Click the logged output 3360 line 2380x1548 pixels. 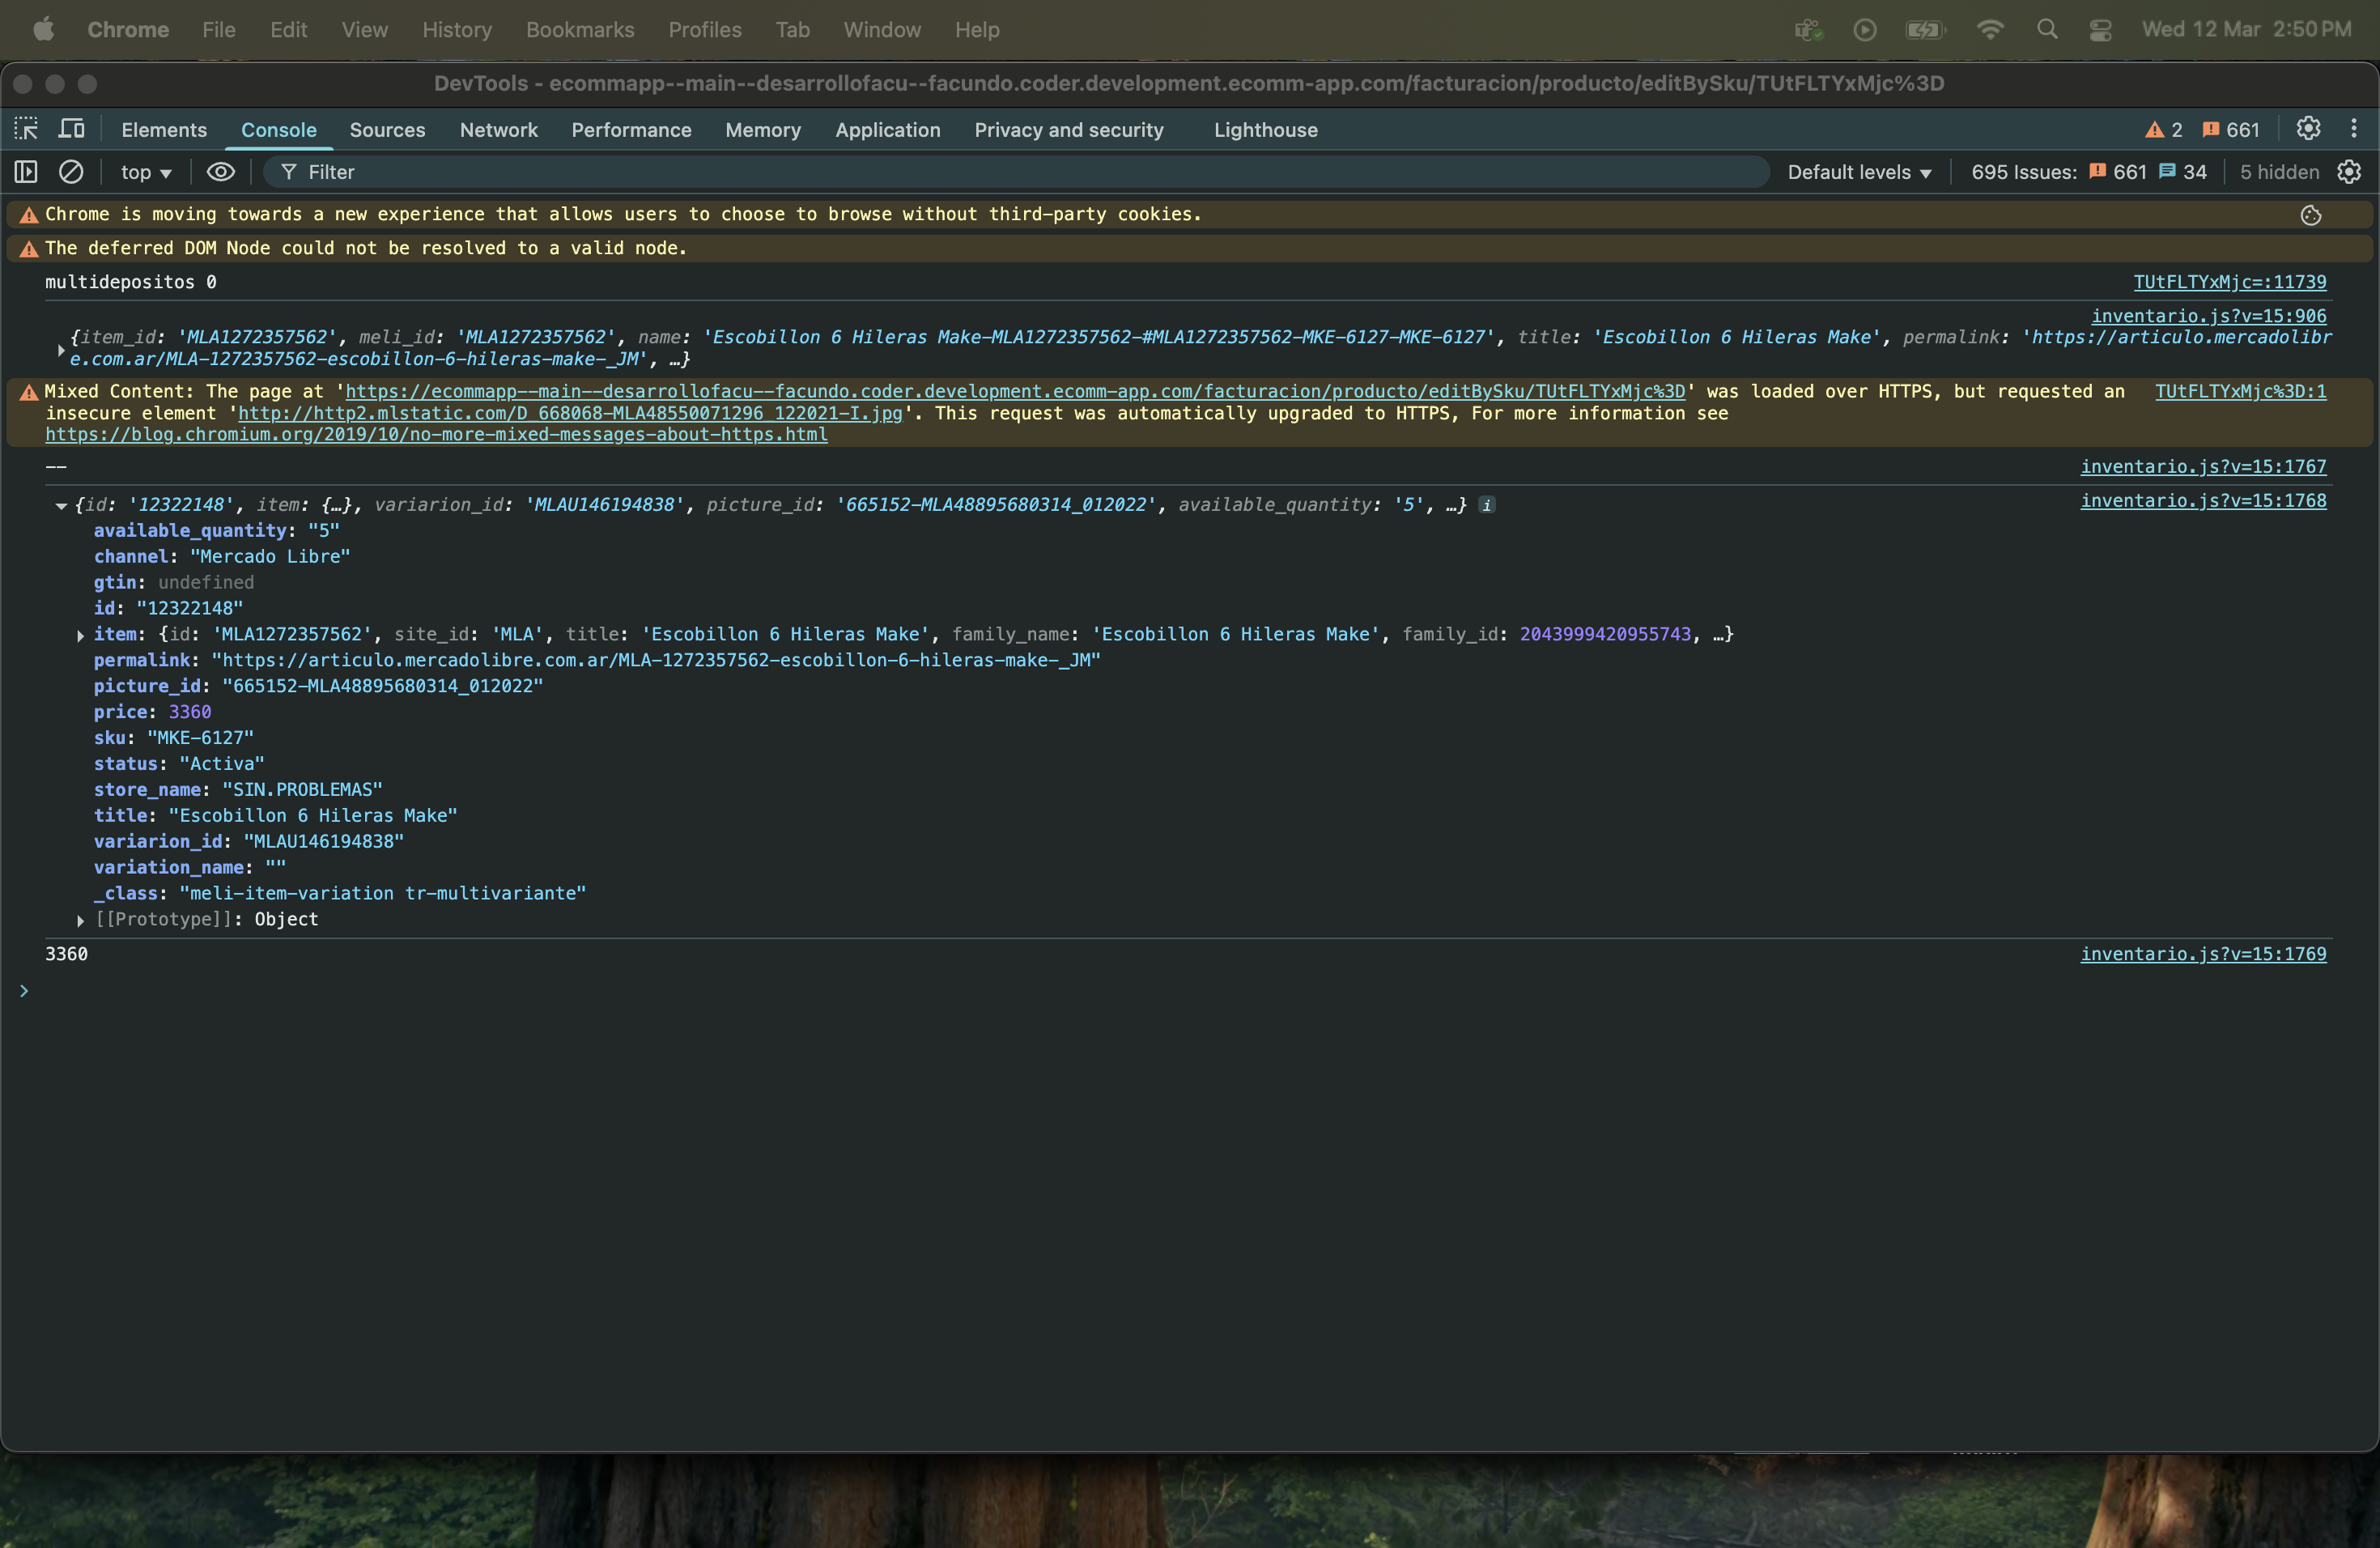pos(66,954)
